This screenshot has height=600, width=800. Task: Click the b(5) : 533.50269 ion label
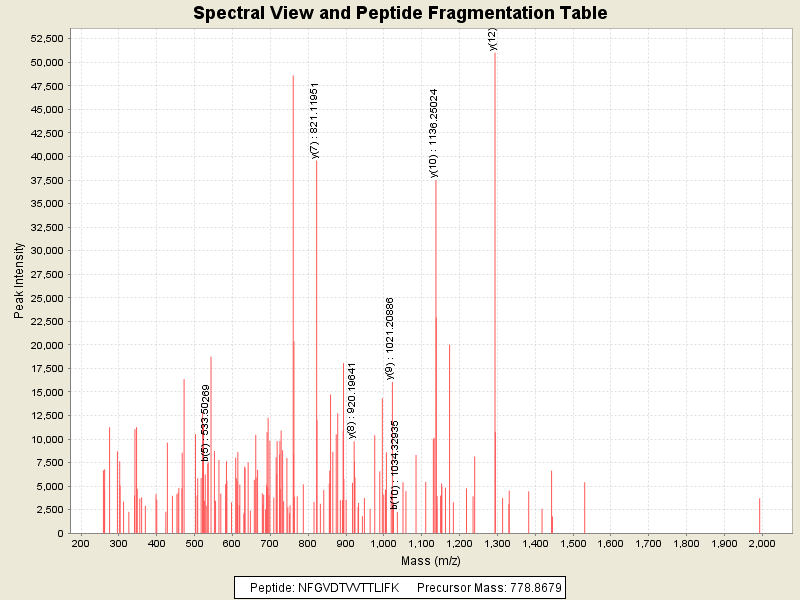pos(206,422)
